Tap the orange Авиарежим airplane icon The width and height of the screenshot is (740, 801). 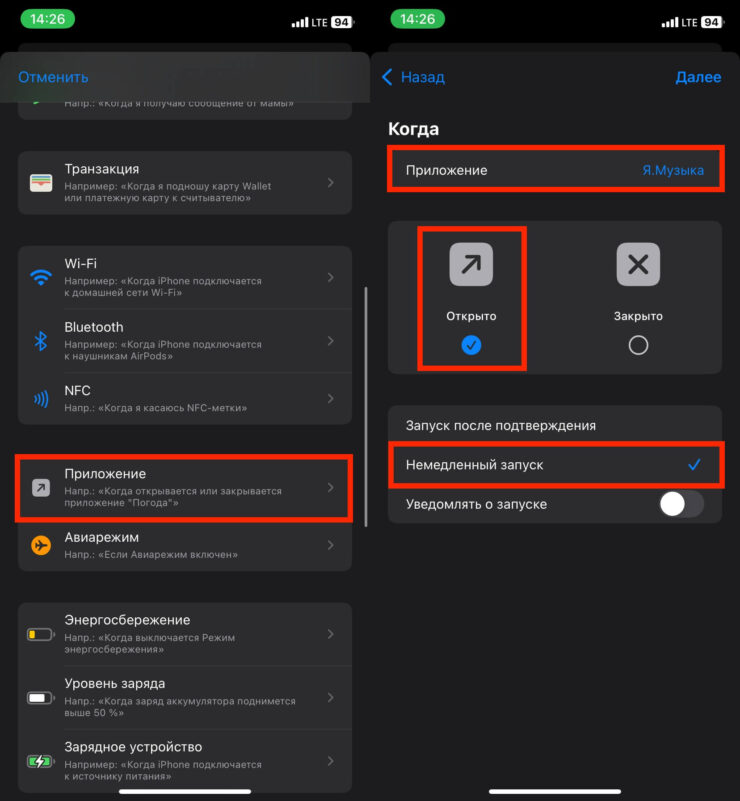click(41, 545)
